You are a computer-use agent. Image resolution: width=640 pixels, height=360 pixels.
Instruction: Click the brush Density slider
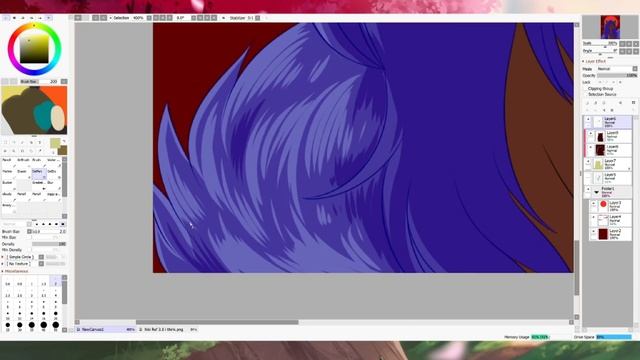49,244
